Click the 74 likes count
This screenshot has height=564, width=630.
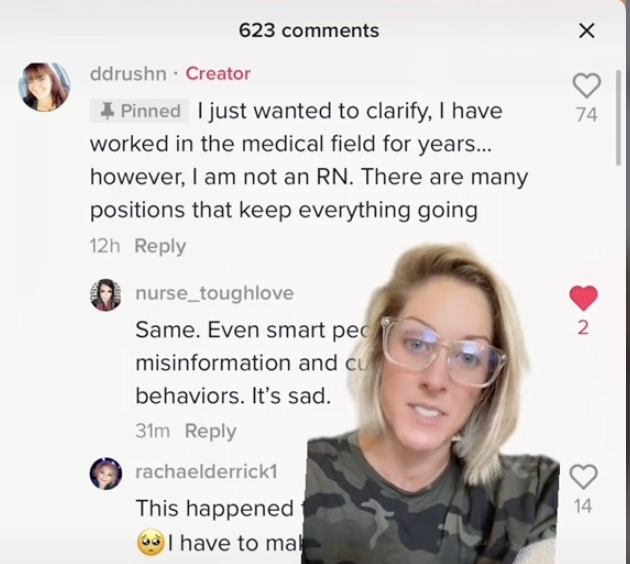(587, 114)
